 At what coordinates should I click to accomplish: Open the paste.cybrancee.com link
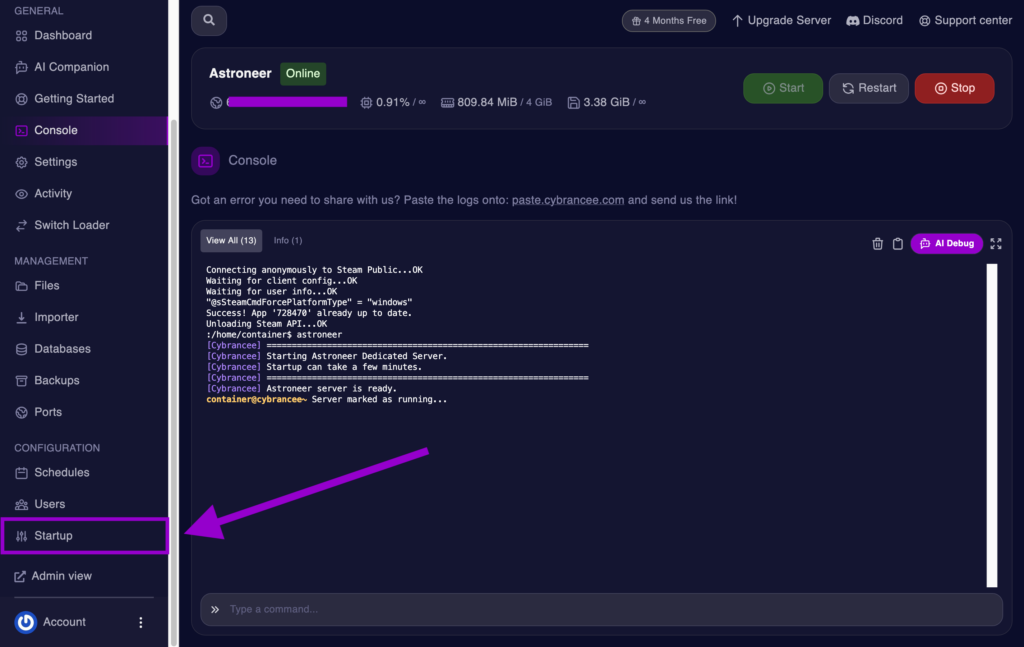568,200
